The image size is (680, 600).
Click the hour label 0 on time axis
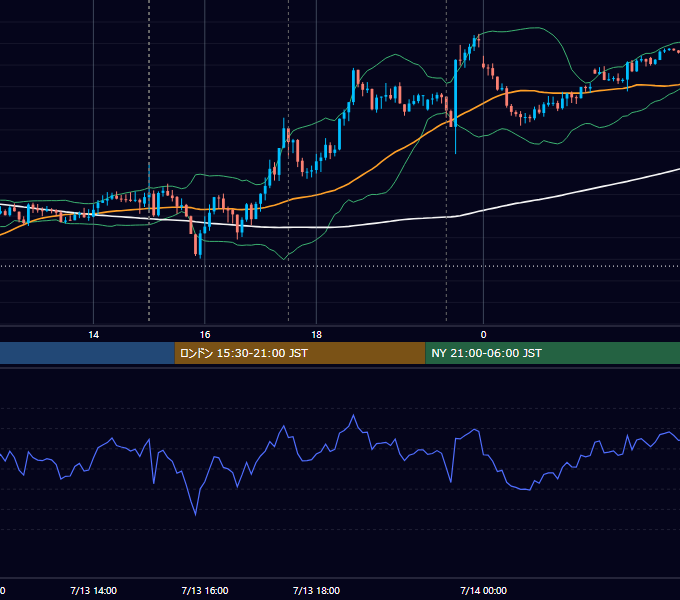point(483,335)
